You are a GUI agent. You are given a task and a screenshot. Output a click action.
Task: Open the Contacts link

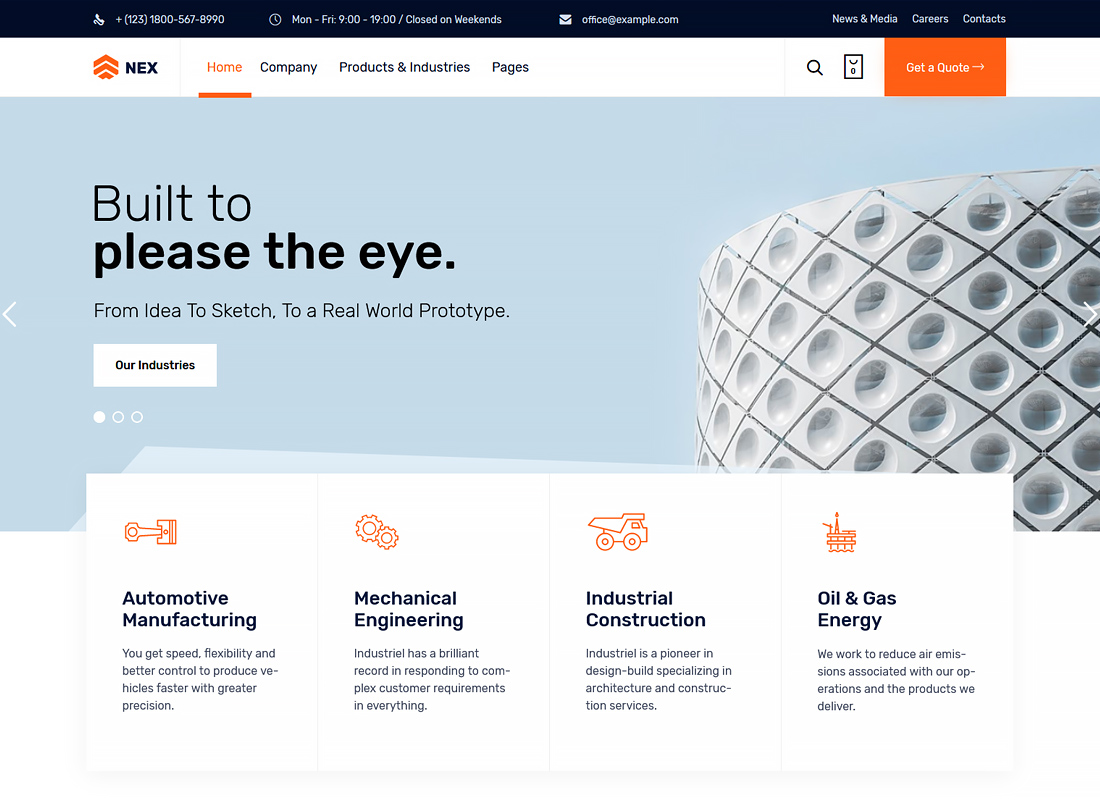click(x=984, y=19)
